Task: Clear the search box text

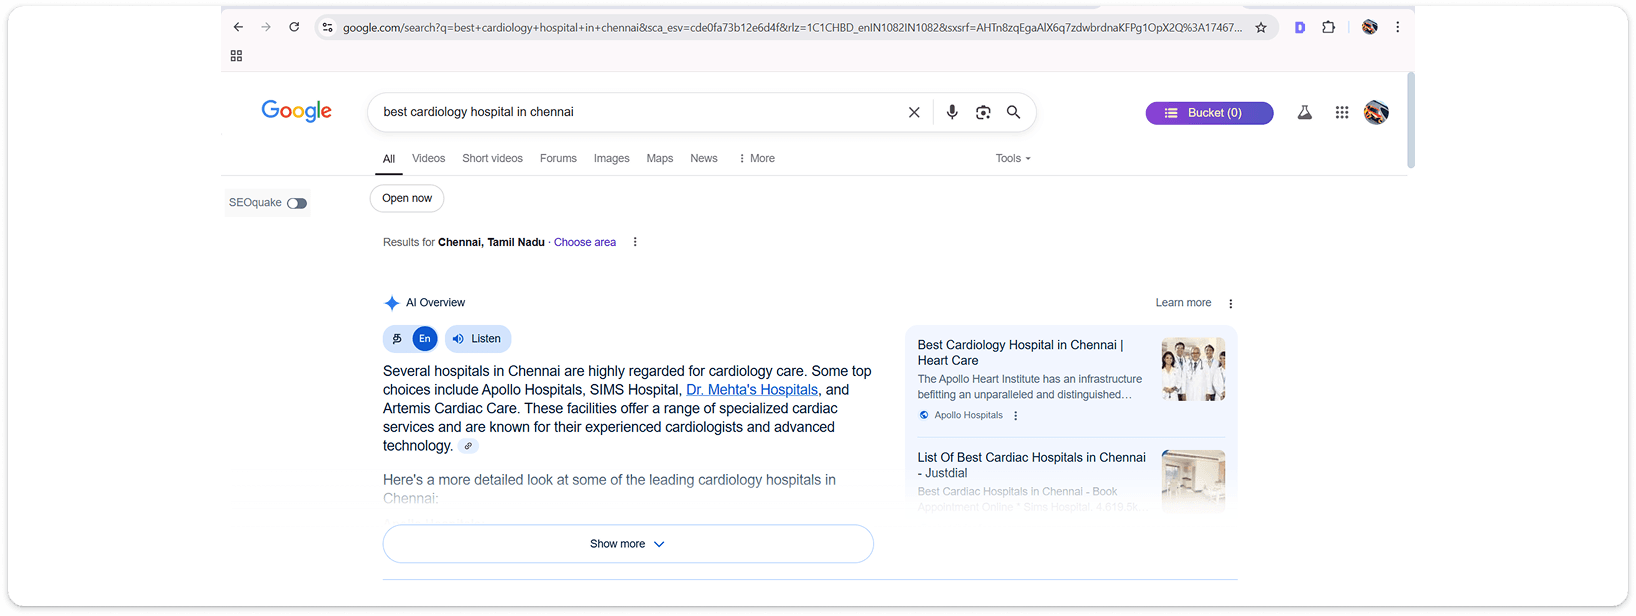Action: (x=914, y=112)
